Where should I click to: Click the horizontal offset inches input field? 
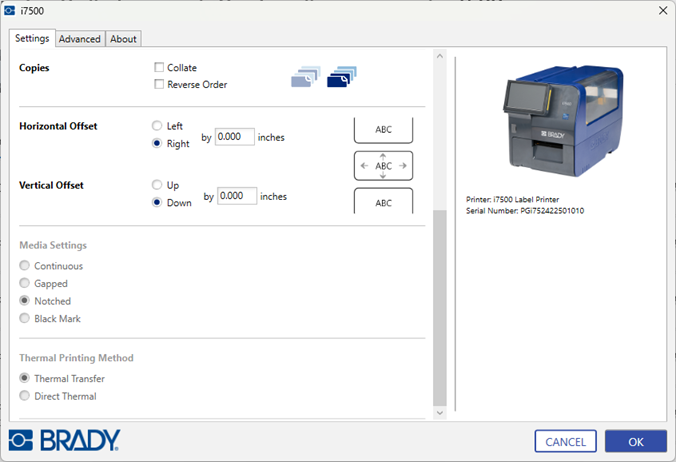[x=235, y=137]
